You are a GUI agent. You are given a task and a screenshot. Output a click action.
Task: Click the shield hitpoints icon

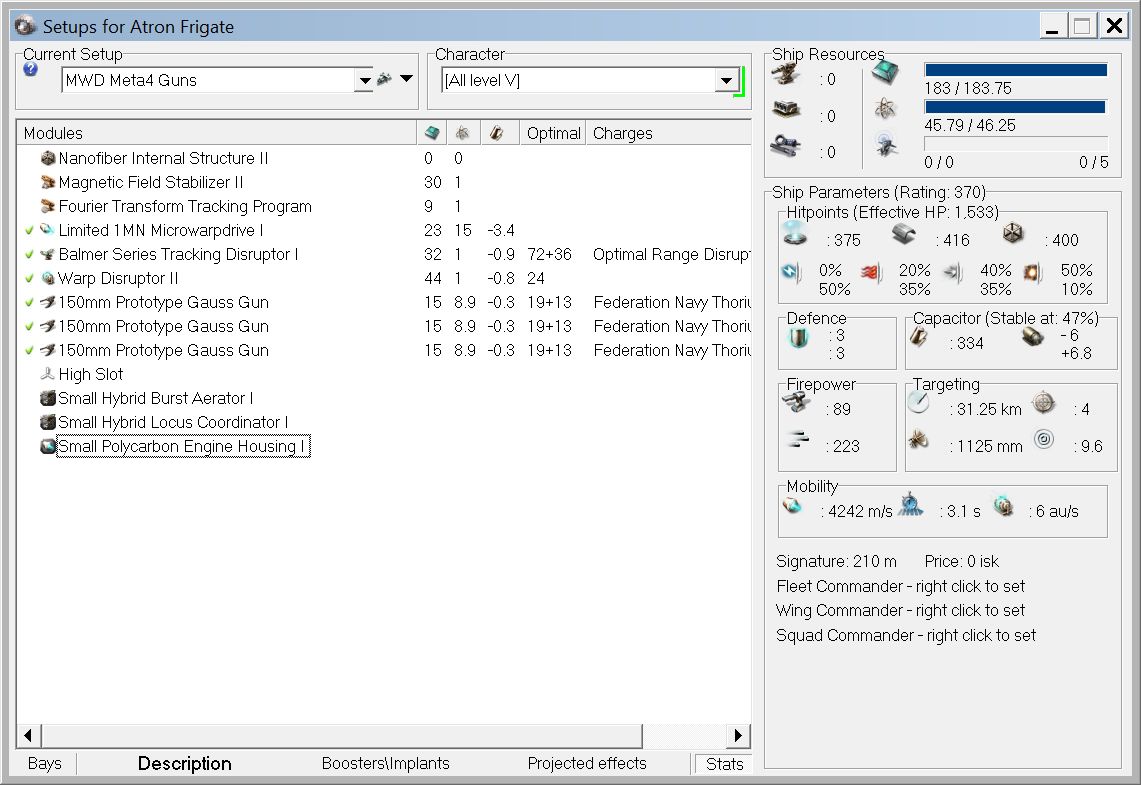click(x=796, y=234)
